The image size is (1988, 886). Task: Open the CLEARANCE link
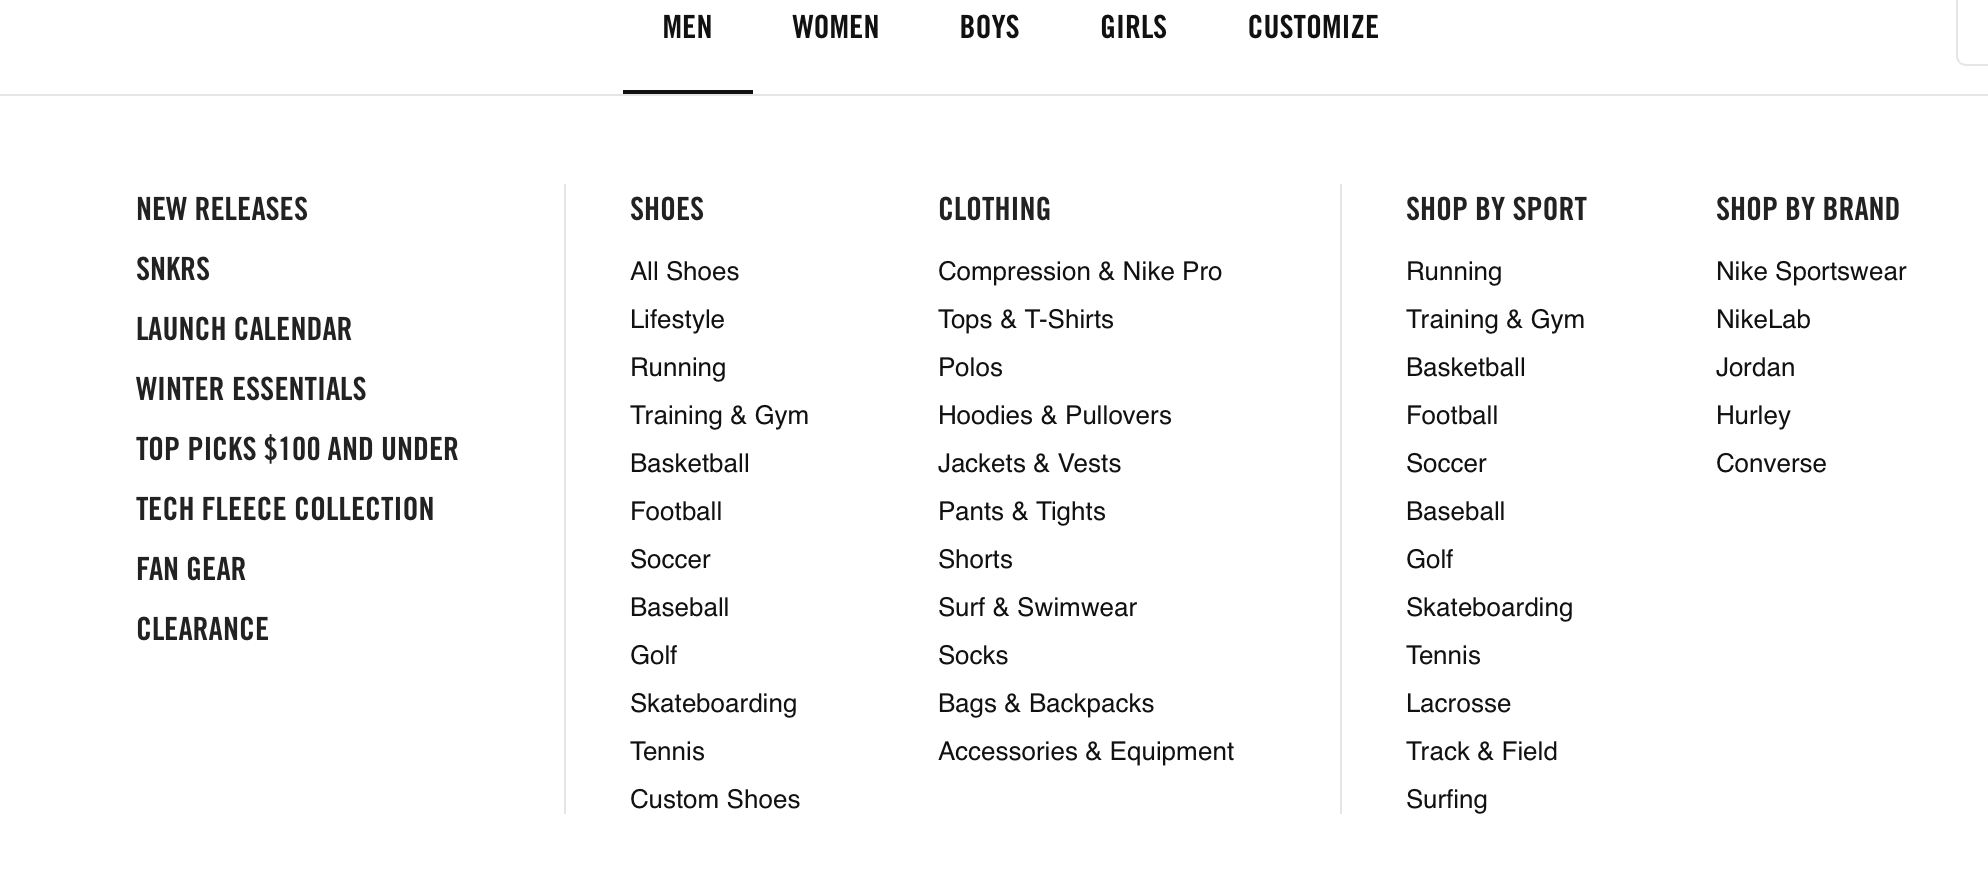pos(202,630)
